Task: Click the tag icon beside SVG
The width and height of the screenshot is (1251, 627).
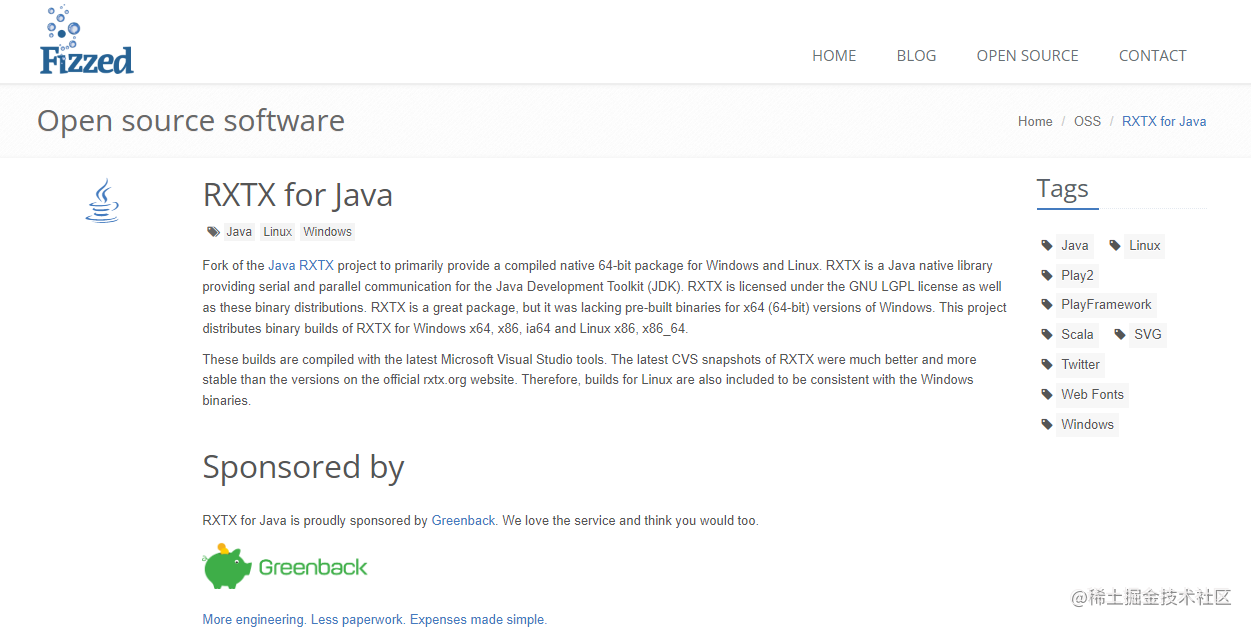Action: 1120,334
